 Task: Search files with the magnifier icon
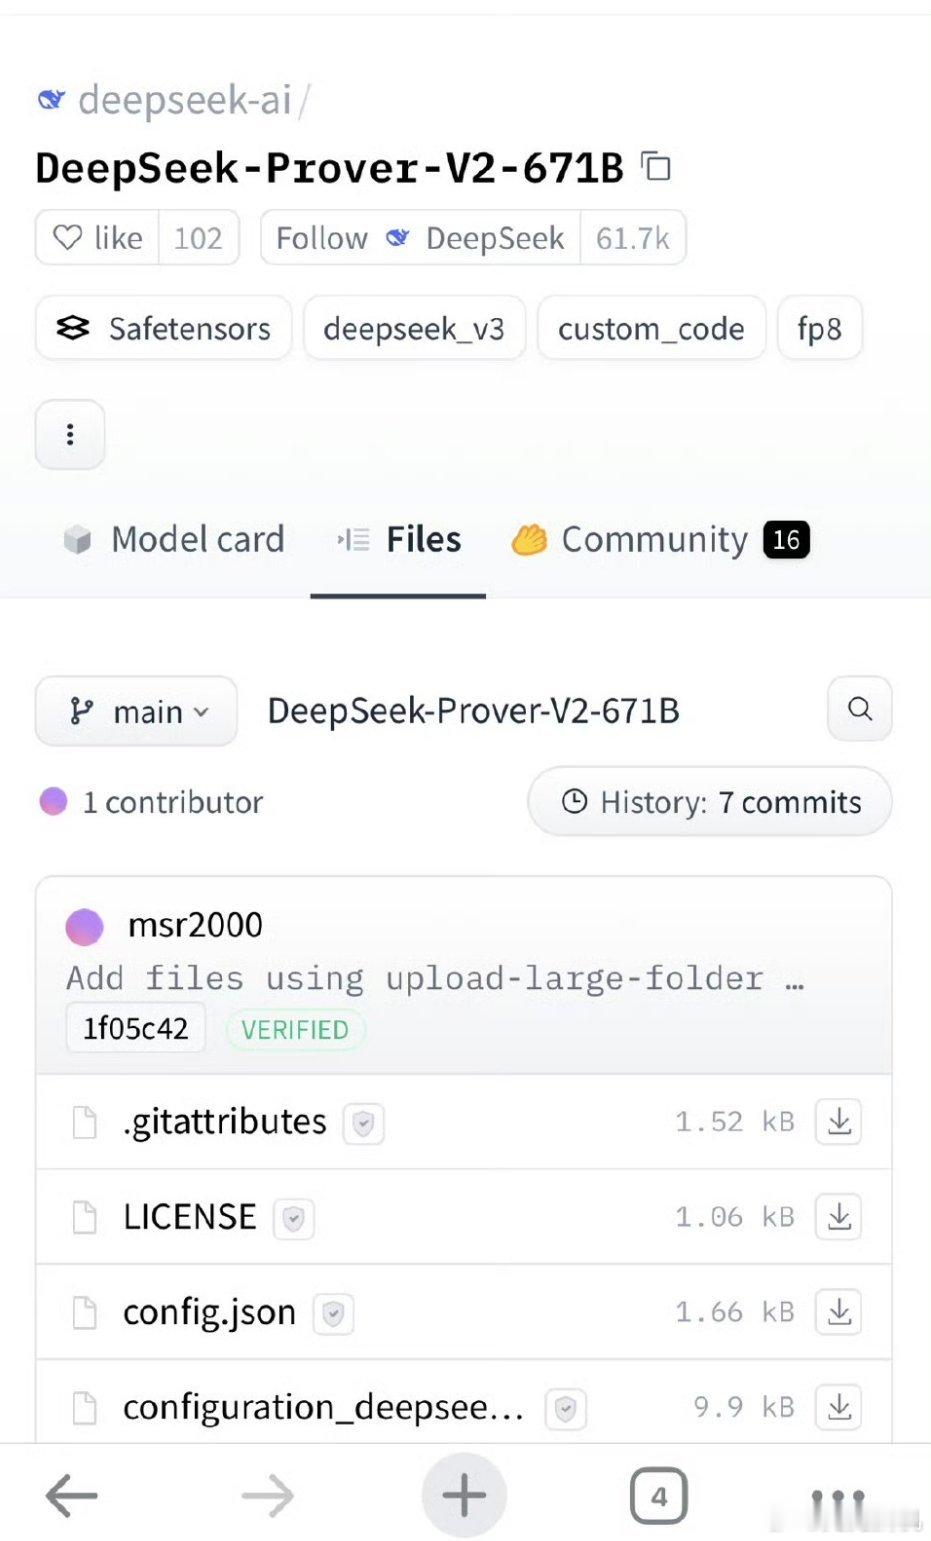click(x=860, y=709)
